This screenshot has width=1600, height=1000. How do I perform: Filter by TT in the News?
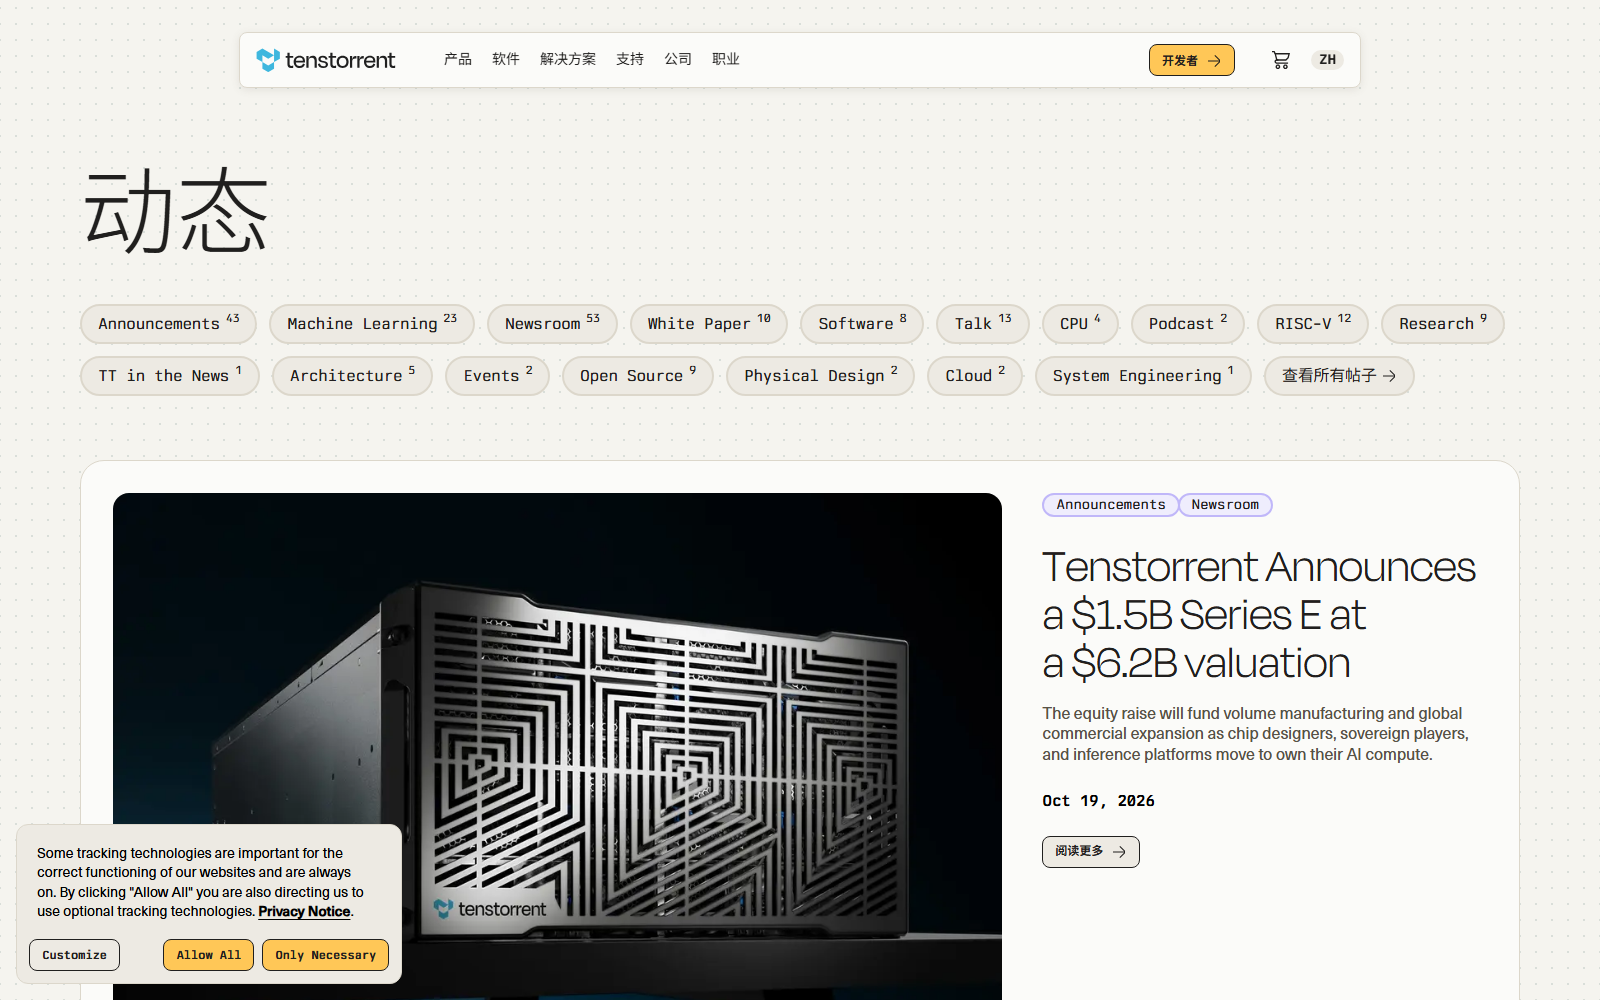point(170,376)
